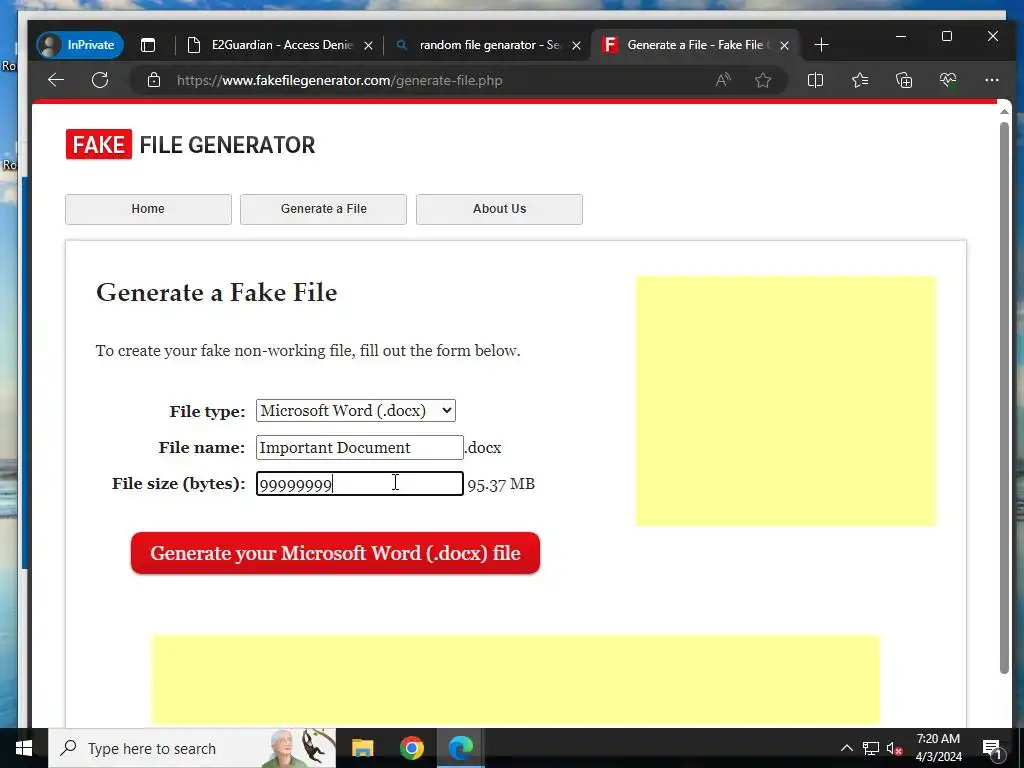This screenshot has width=1024, height=768.
Task: Open Read aloud from address bar
Action: (x=723, y=80)
